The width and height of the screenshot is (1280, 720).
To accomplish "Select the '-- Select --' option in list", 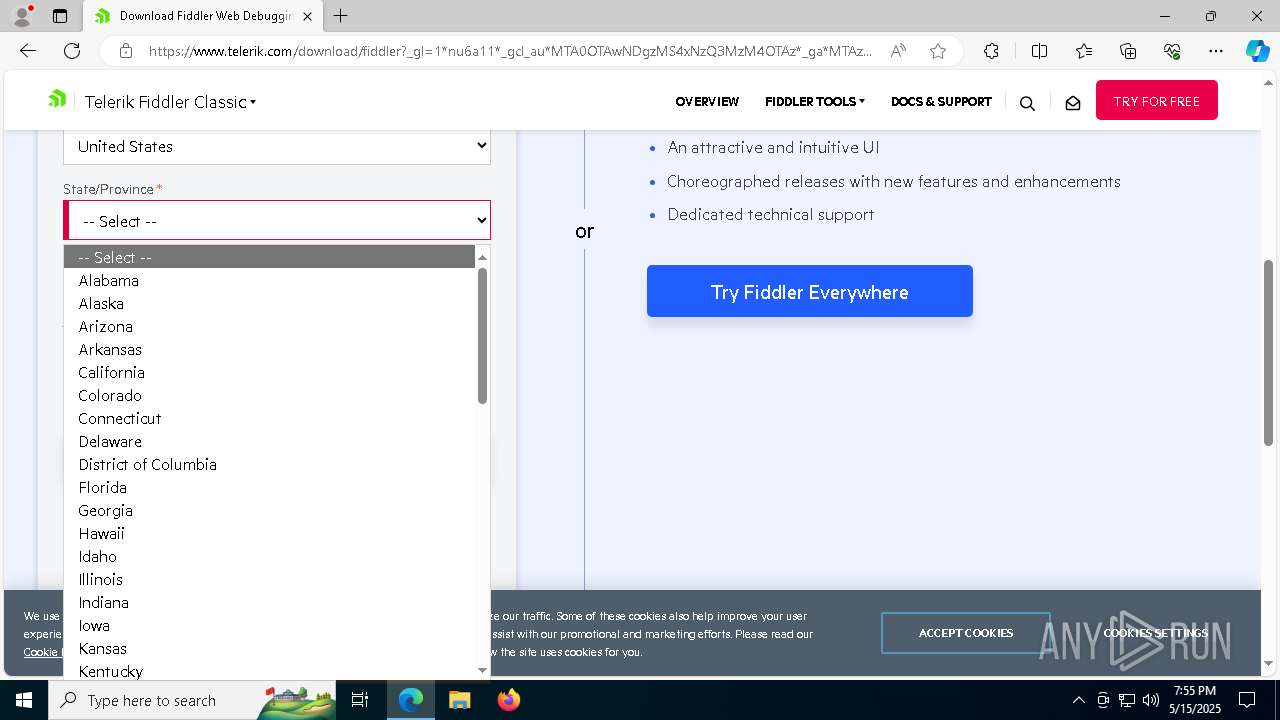I will point(269,257).
